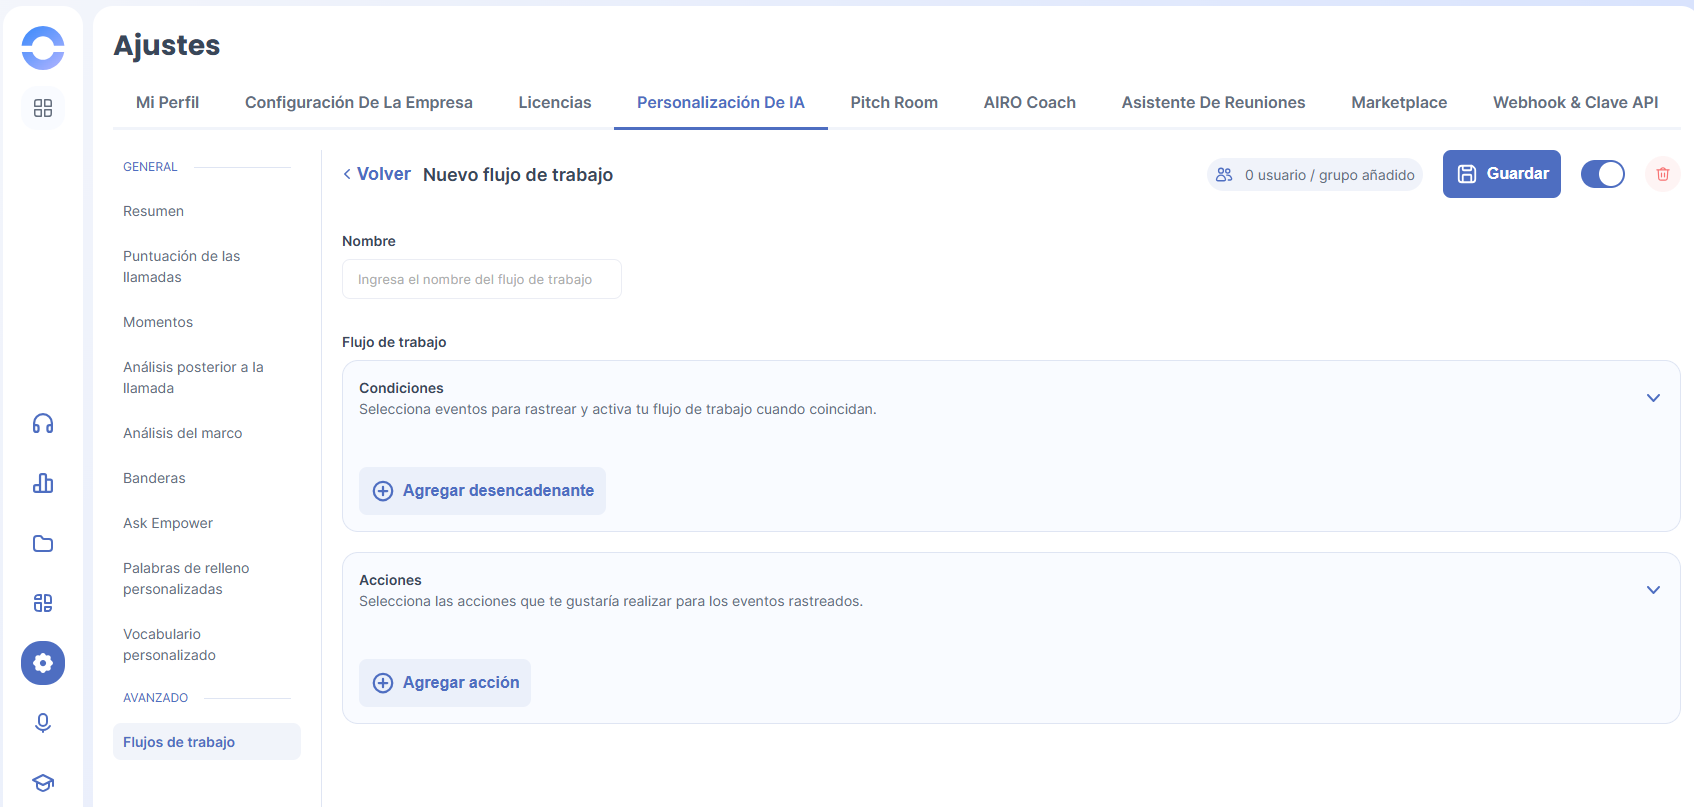Delete workflow with red trash icon
This screenshot has height=807, width=1694.
click(1662, 174)
